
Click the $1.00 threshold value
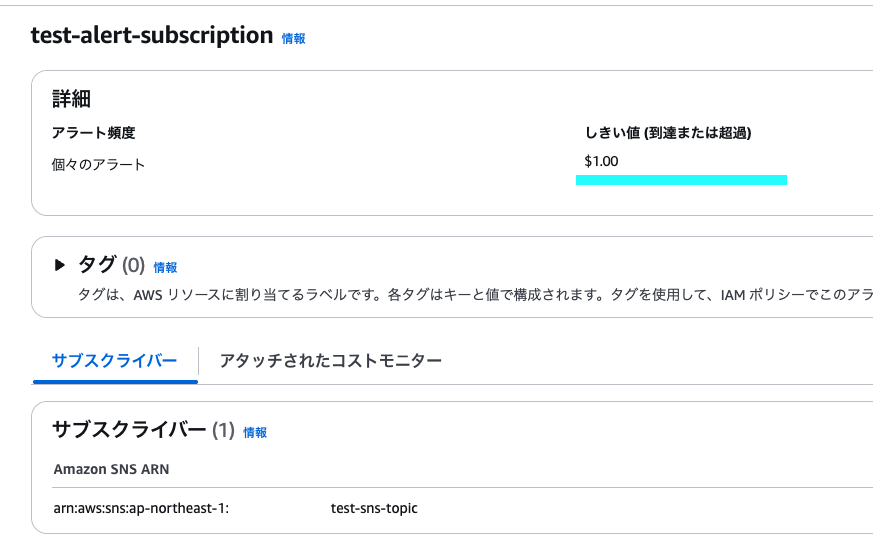click(x=601, y=161)
